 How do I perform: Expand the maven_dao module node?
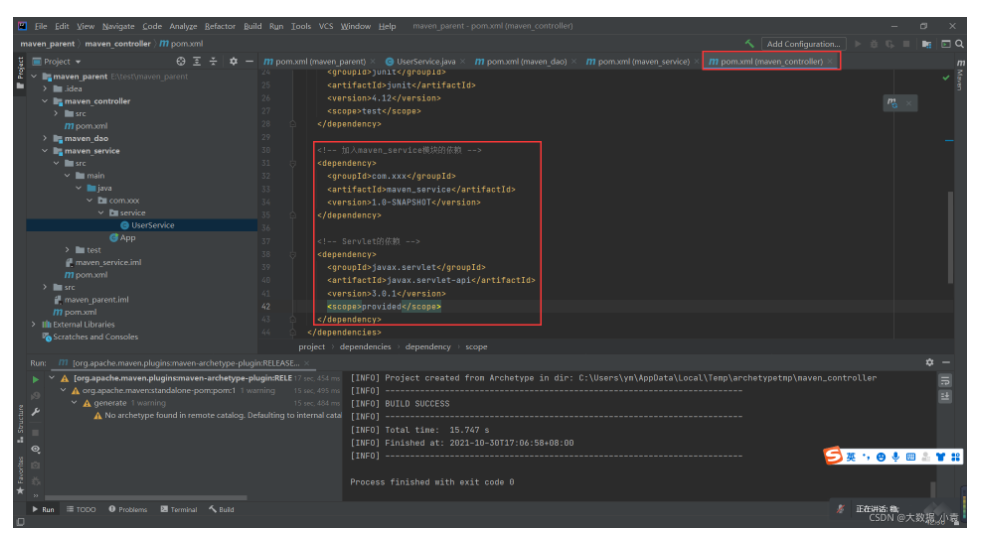tap(45, 139)
